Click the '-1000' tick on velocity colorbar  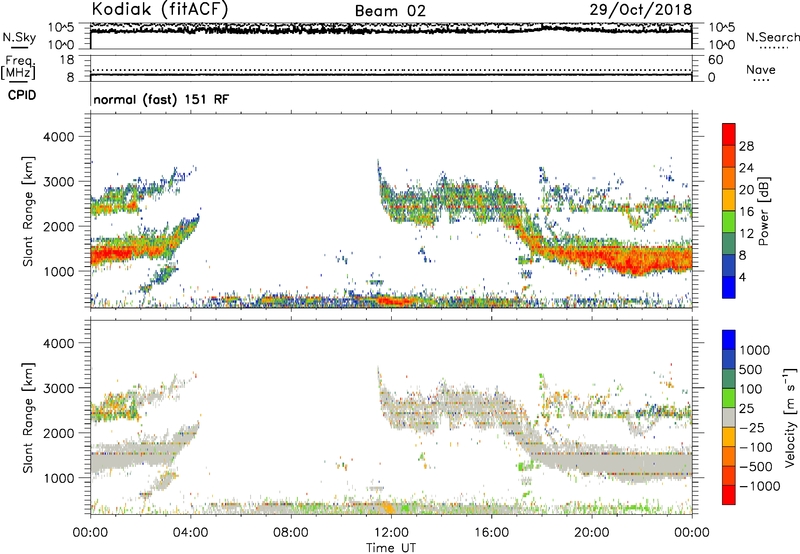click(x=759, y=486)
